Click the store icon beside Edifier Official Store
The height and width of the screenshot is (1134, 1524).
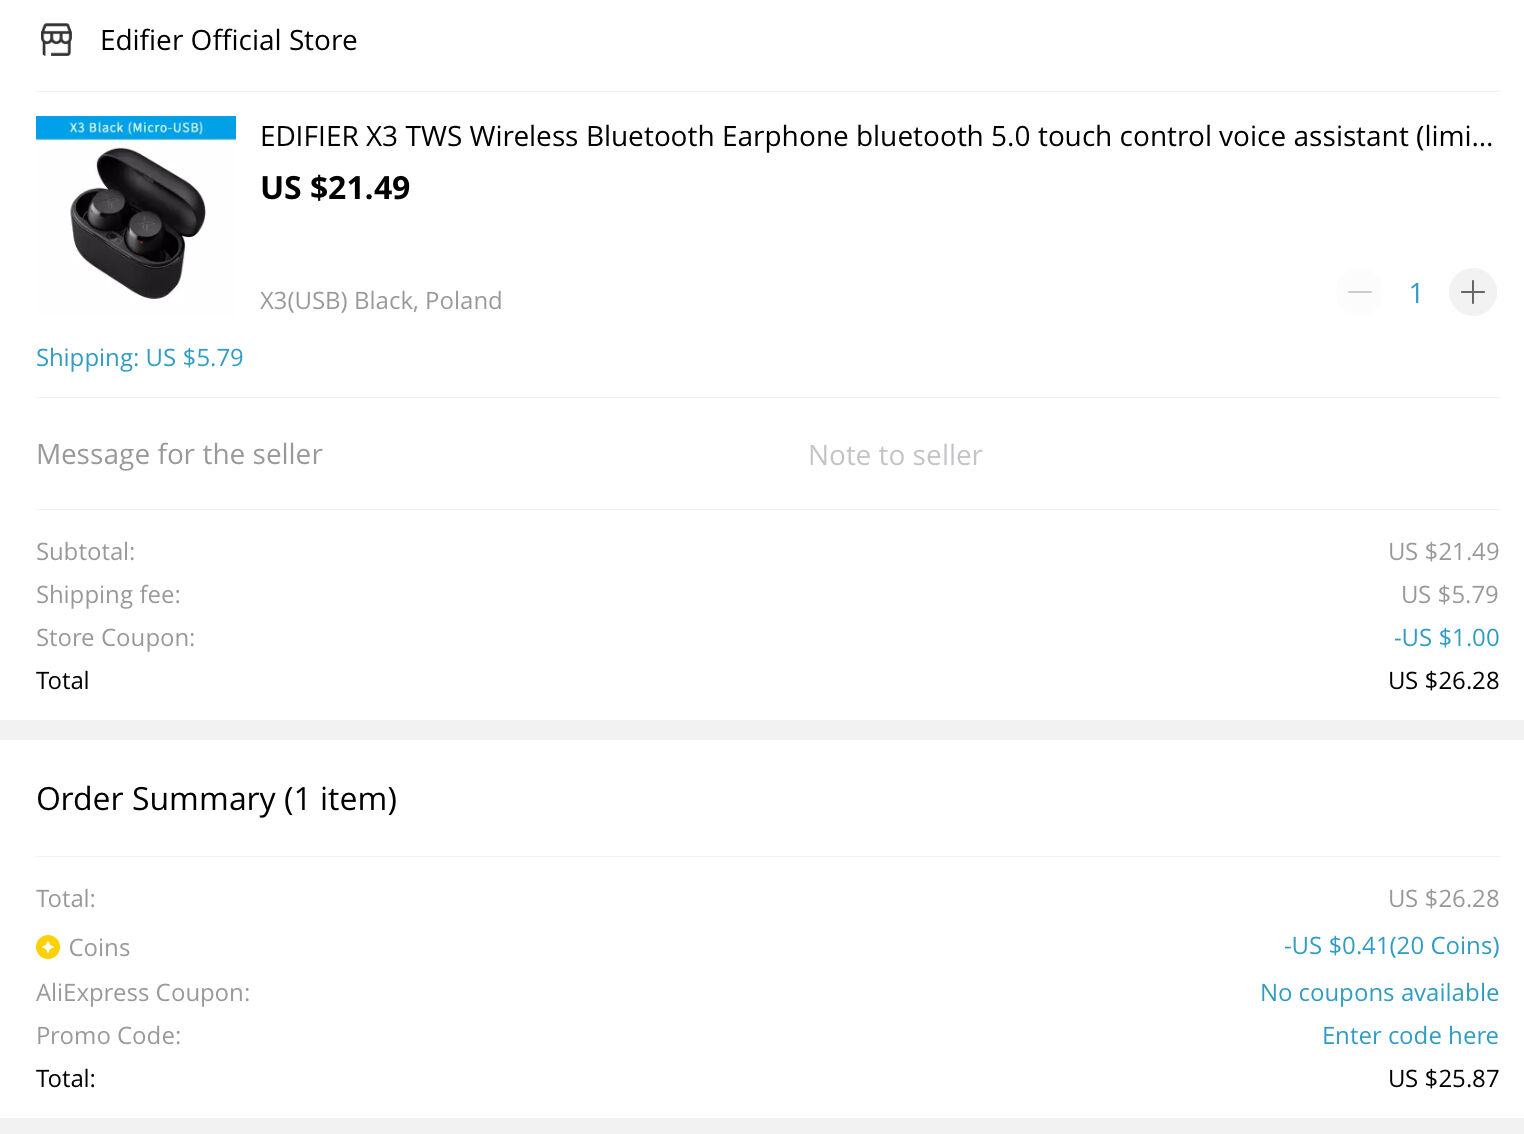click(56, 40)
